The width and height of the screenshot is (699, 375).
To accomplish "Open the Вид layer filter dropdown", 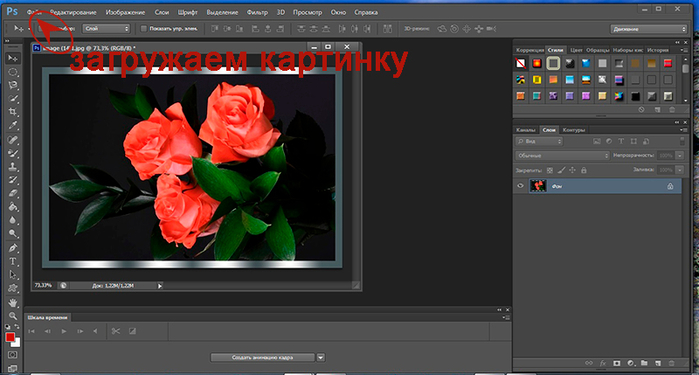I will 539,141.
